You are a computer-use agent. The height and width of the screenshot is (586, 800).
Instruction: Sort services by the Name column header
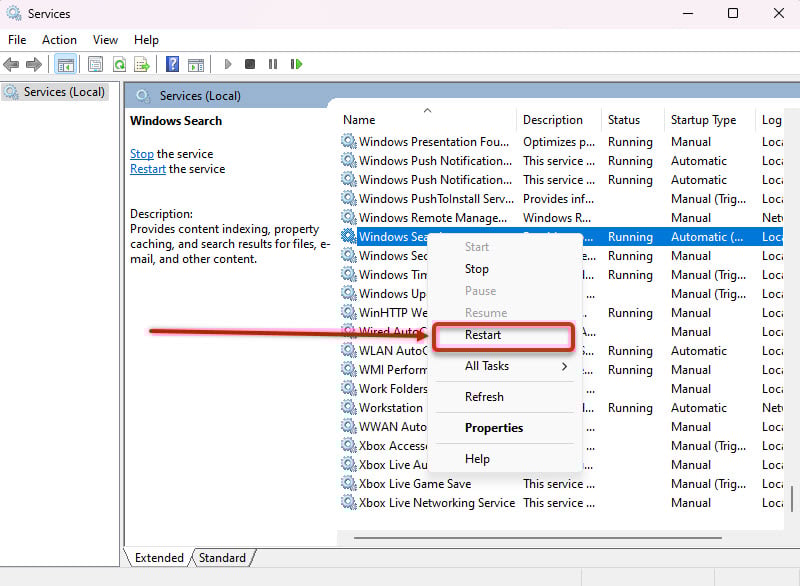pyautogui.click(x=429, y=120)
